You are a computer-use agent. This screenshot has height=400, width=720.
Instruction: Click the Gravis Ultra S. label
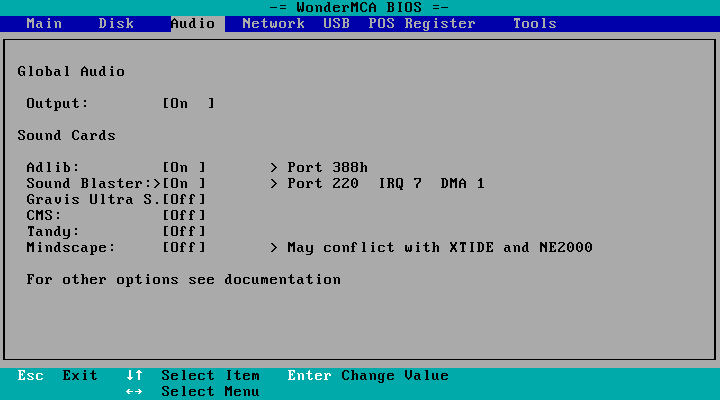pos(93,199)
